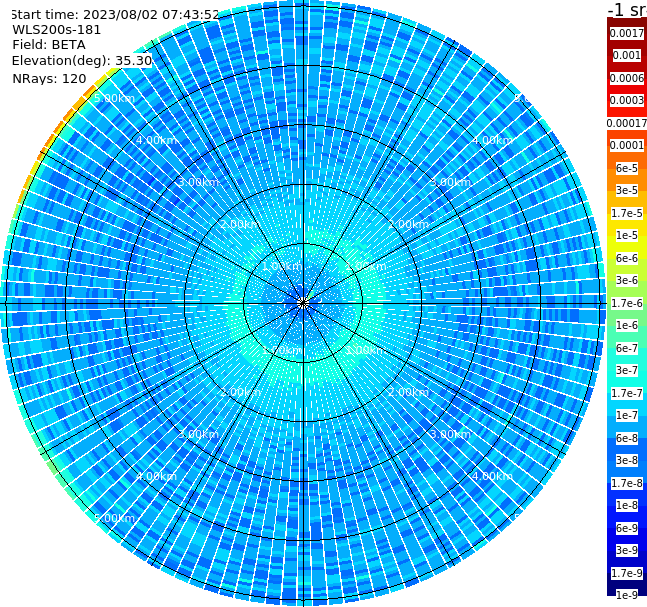Click the 0.0017 colorbar label
Image resolution: width=647 pixels, height=607 pixels.
pos(627,33)
